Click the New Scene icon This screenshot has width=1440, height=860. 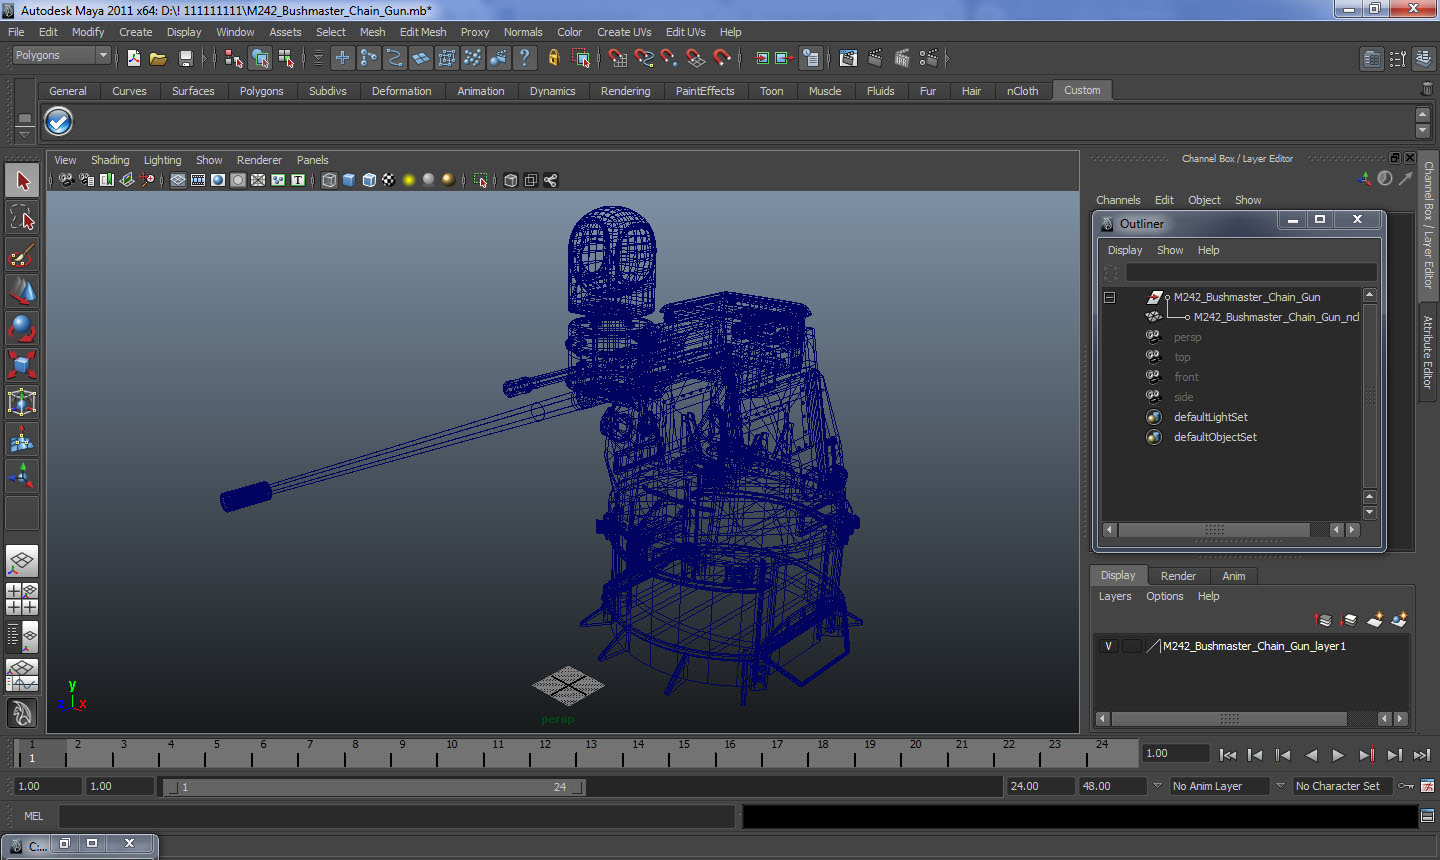coord(133,59)
